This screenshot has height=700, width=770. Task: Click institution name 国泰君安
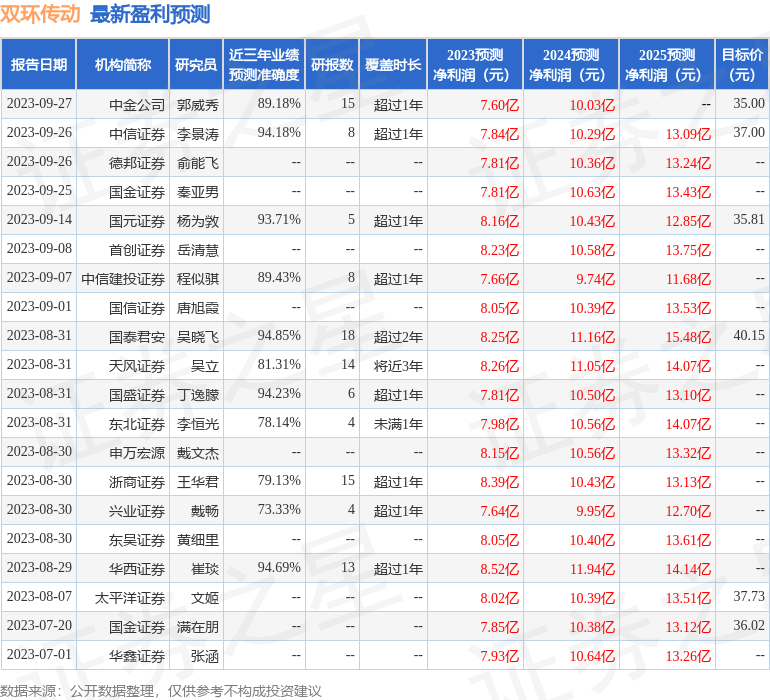tap(137, 337)
